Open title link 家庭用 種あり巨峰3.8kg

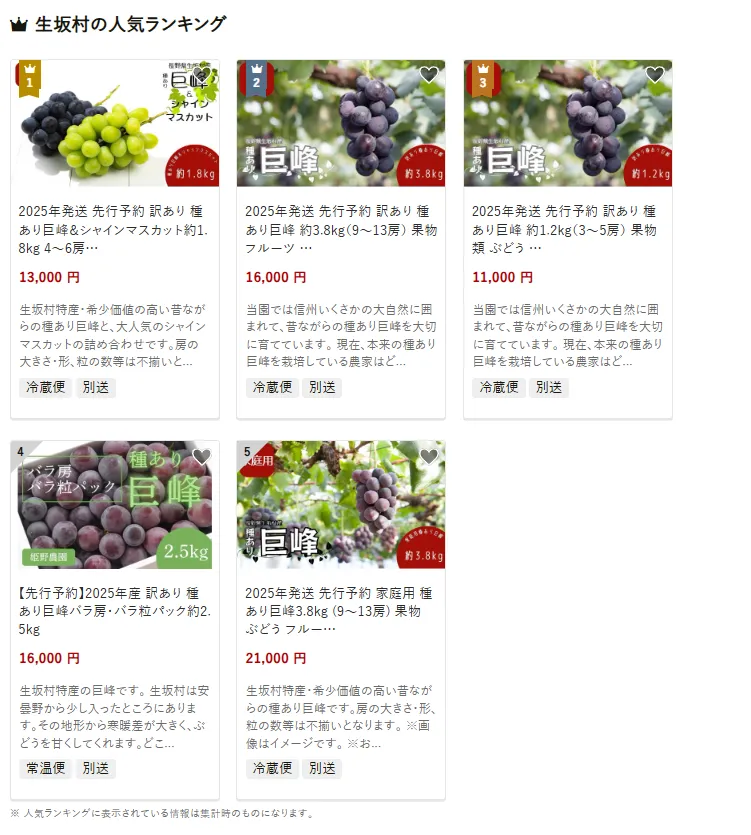(x=339, y=611)
